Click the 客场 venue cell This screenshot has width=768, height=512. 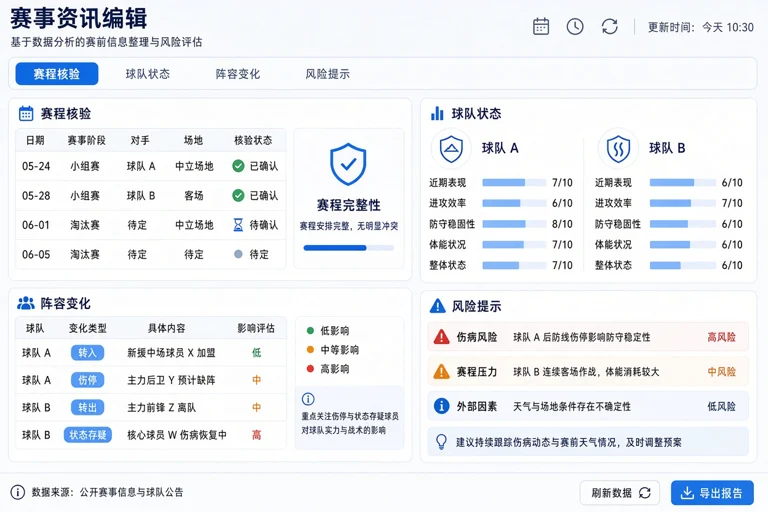(193, 196)
